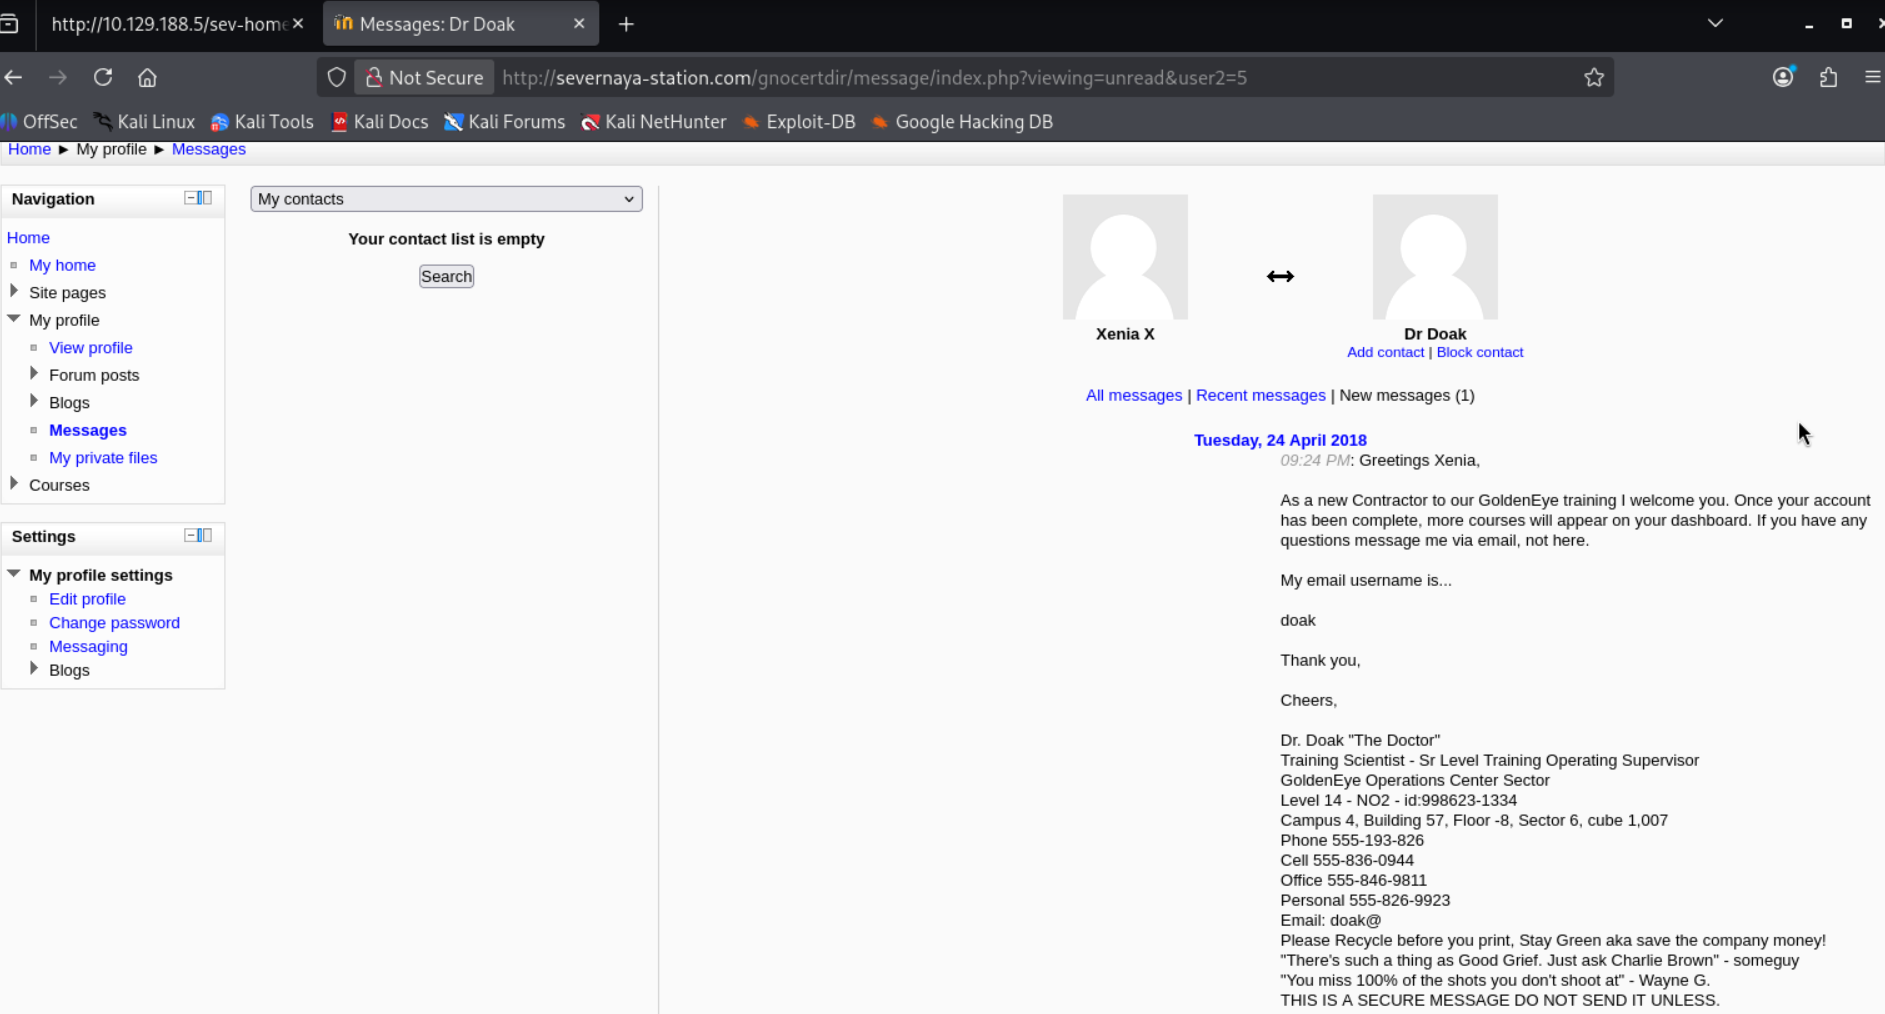
Task: Open the Kali Forums bookmark
Action: pos(505,121)
